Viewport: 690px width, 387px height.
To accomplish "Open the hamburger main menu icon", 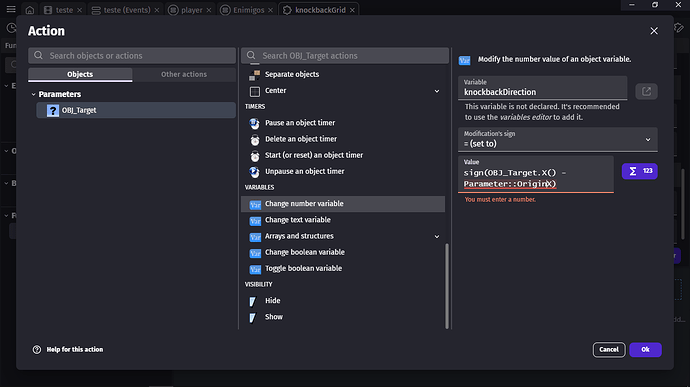I will pyautogui.click(x=11, y=9).
